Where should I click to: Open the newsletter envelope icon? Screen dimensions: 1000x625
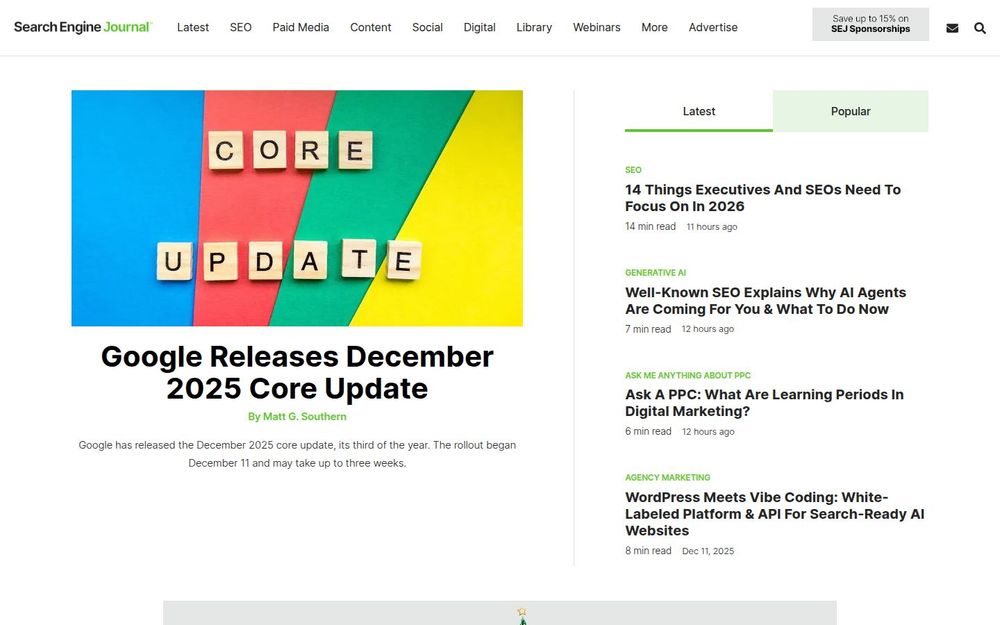tap(952, 28)
